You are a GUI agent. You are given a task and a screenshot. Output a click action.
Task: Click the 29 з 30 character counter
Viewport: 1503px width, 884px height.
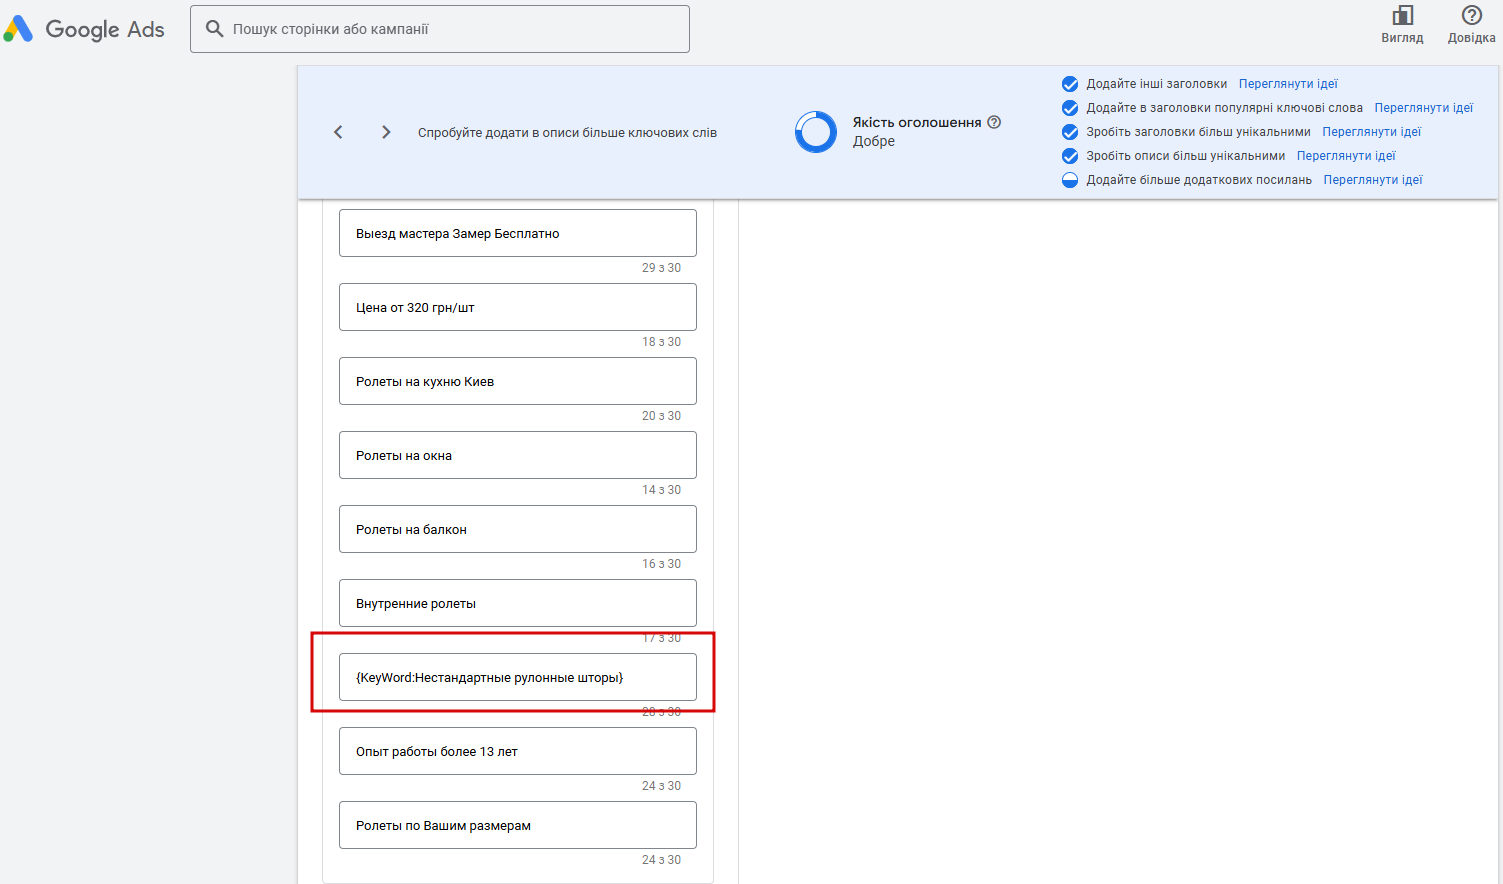pos(661,268)
